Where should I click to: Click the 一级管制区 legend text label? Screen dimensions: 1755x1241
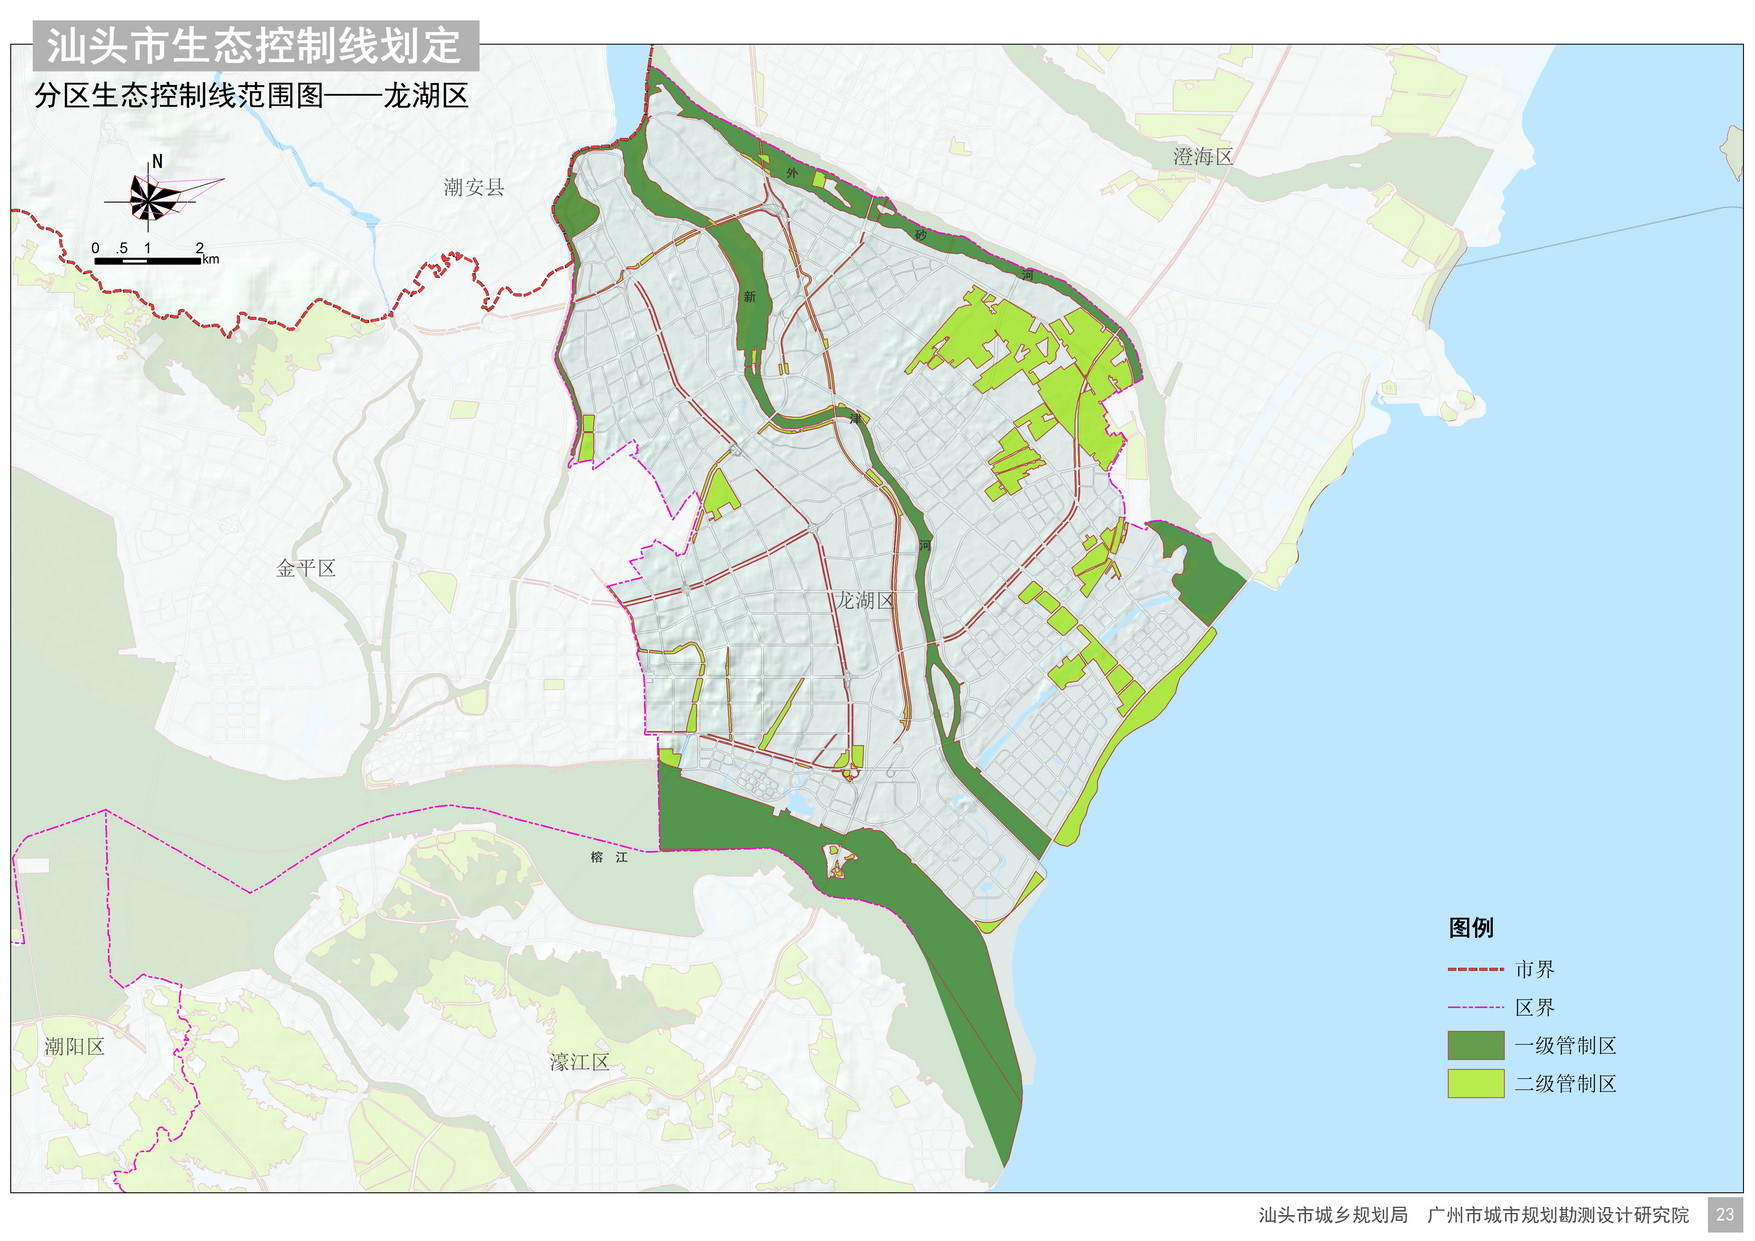pos(1565,1046)
